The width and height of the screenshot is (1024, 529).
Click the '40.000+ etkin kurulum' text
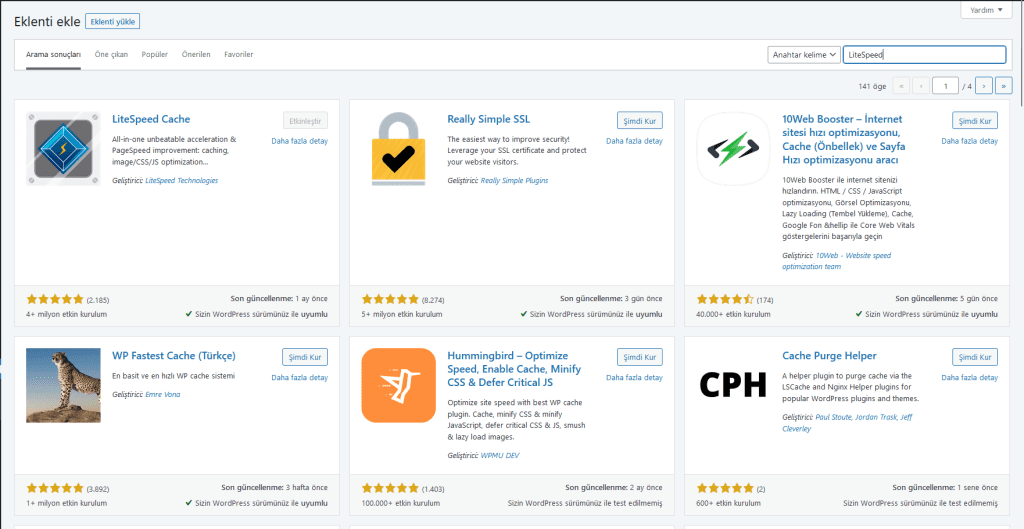(x=733, y=314)
